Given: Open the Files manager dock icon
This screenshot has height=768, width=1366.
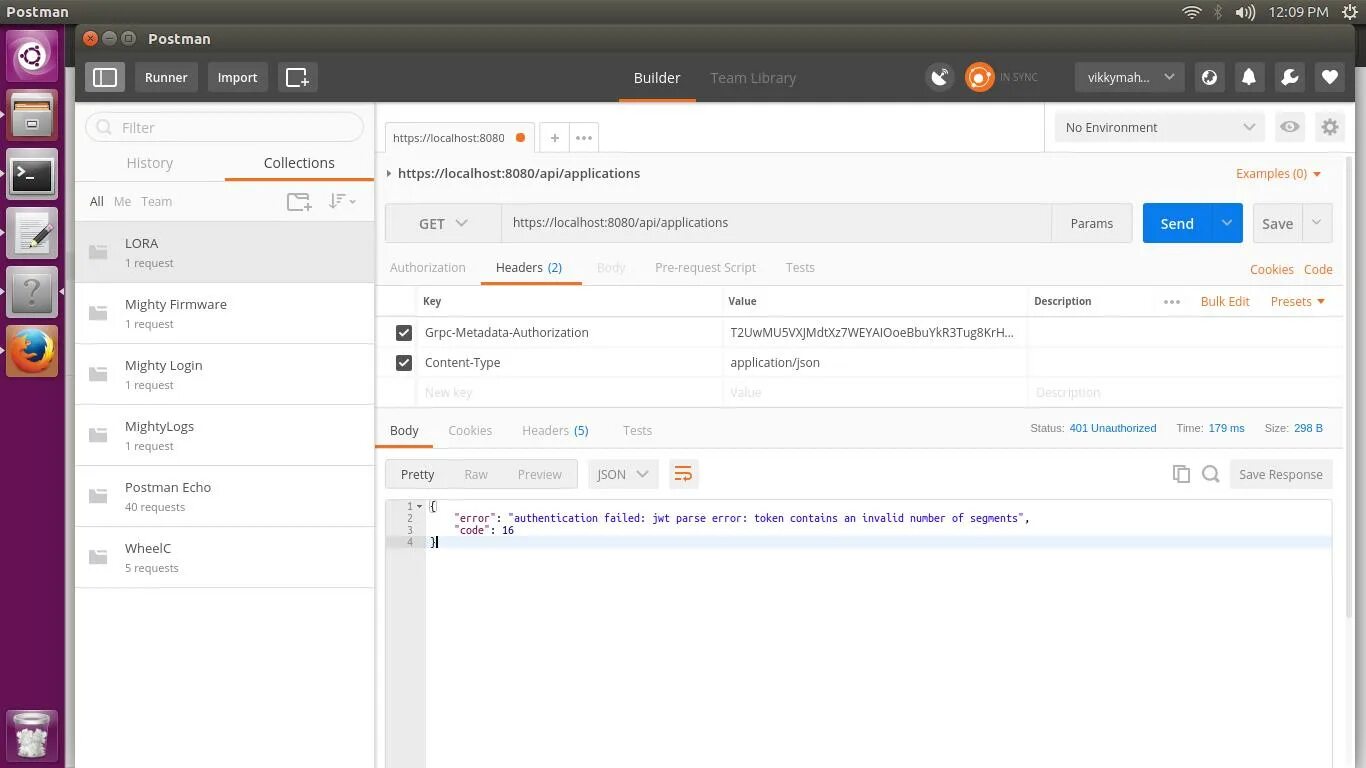Looking at the screenshot, I should (32, 115).
